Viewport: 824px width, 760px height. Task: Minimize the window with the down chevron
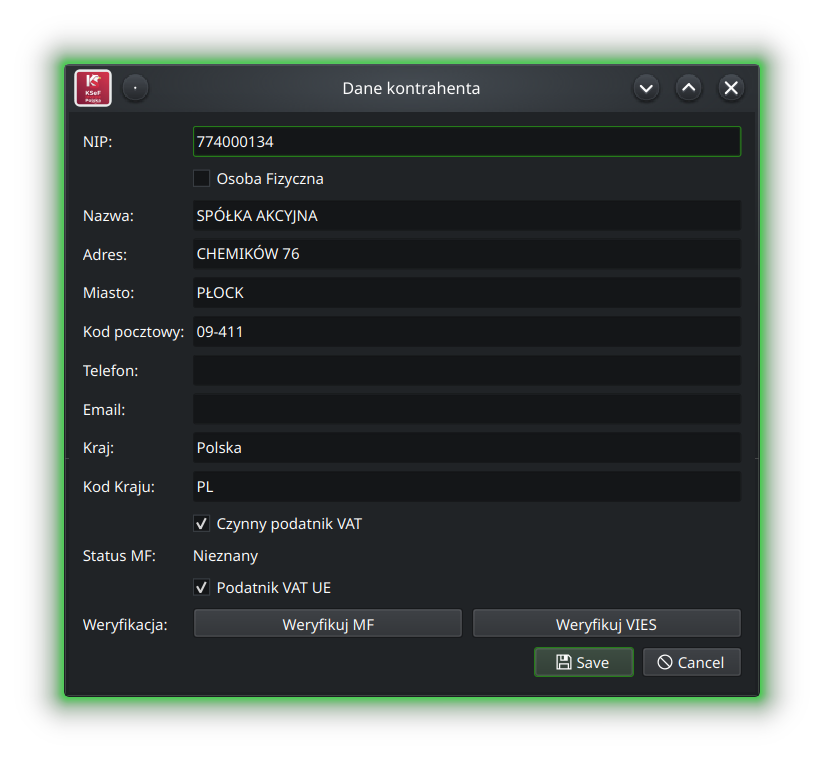tap(646, 88)
